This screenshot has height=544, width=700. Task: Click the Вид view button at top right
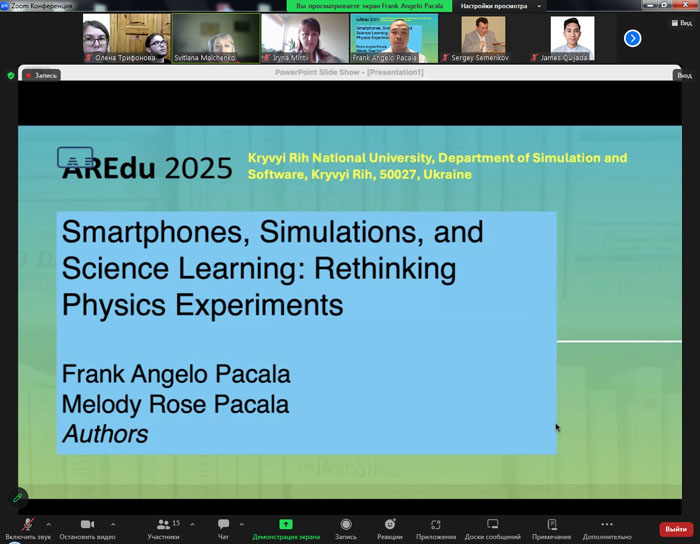[683, 75]
